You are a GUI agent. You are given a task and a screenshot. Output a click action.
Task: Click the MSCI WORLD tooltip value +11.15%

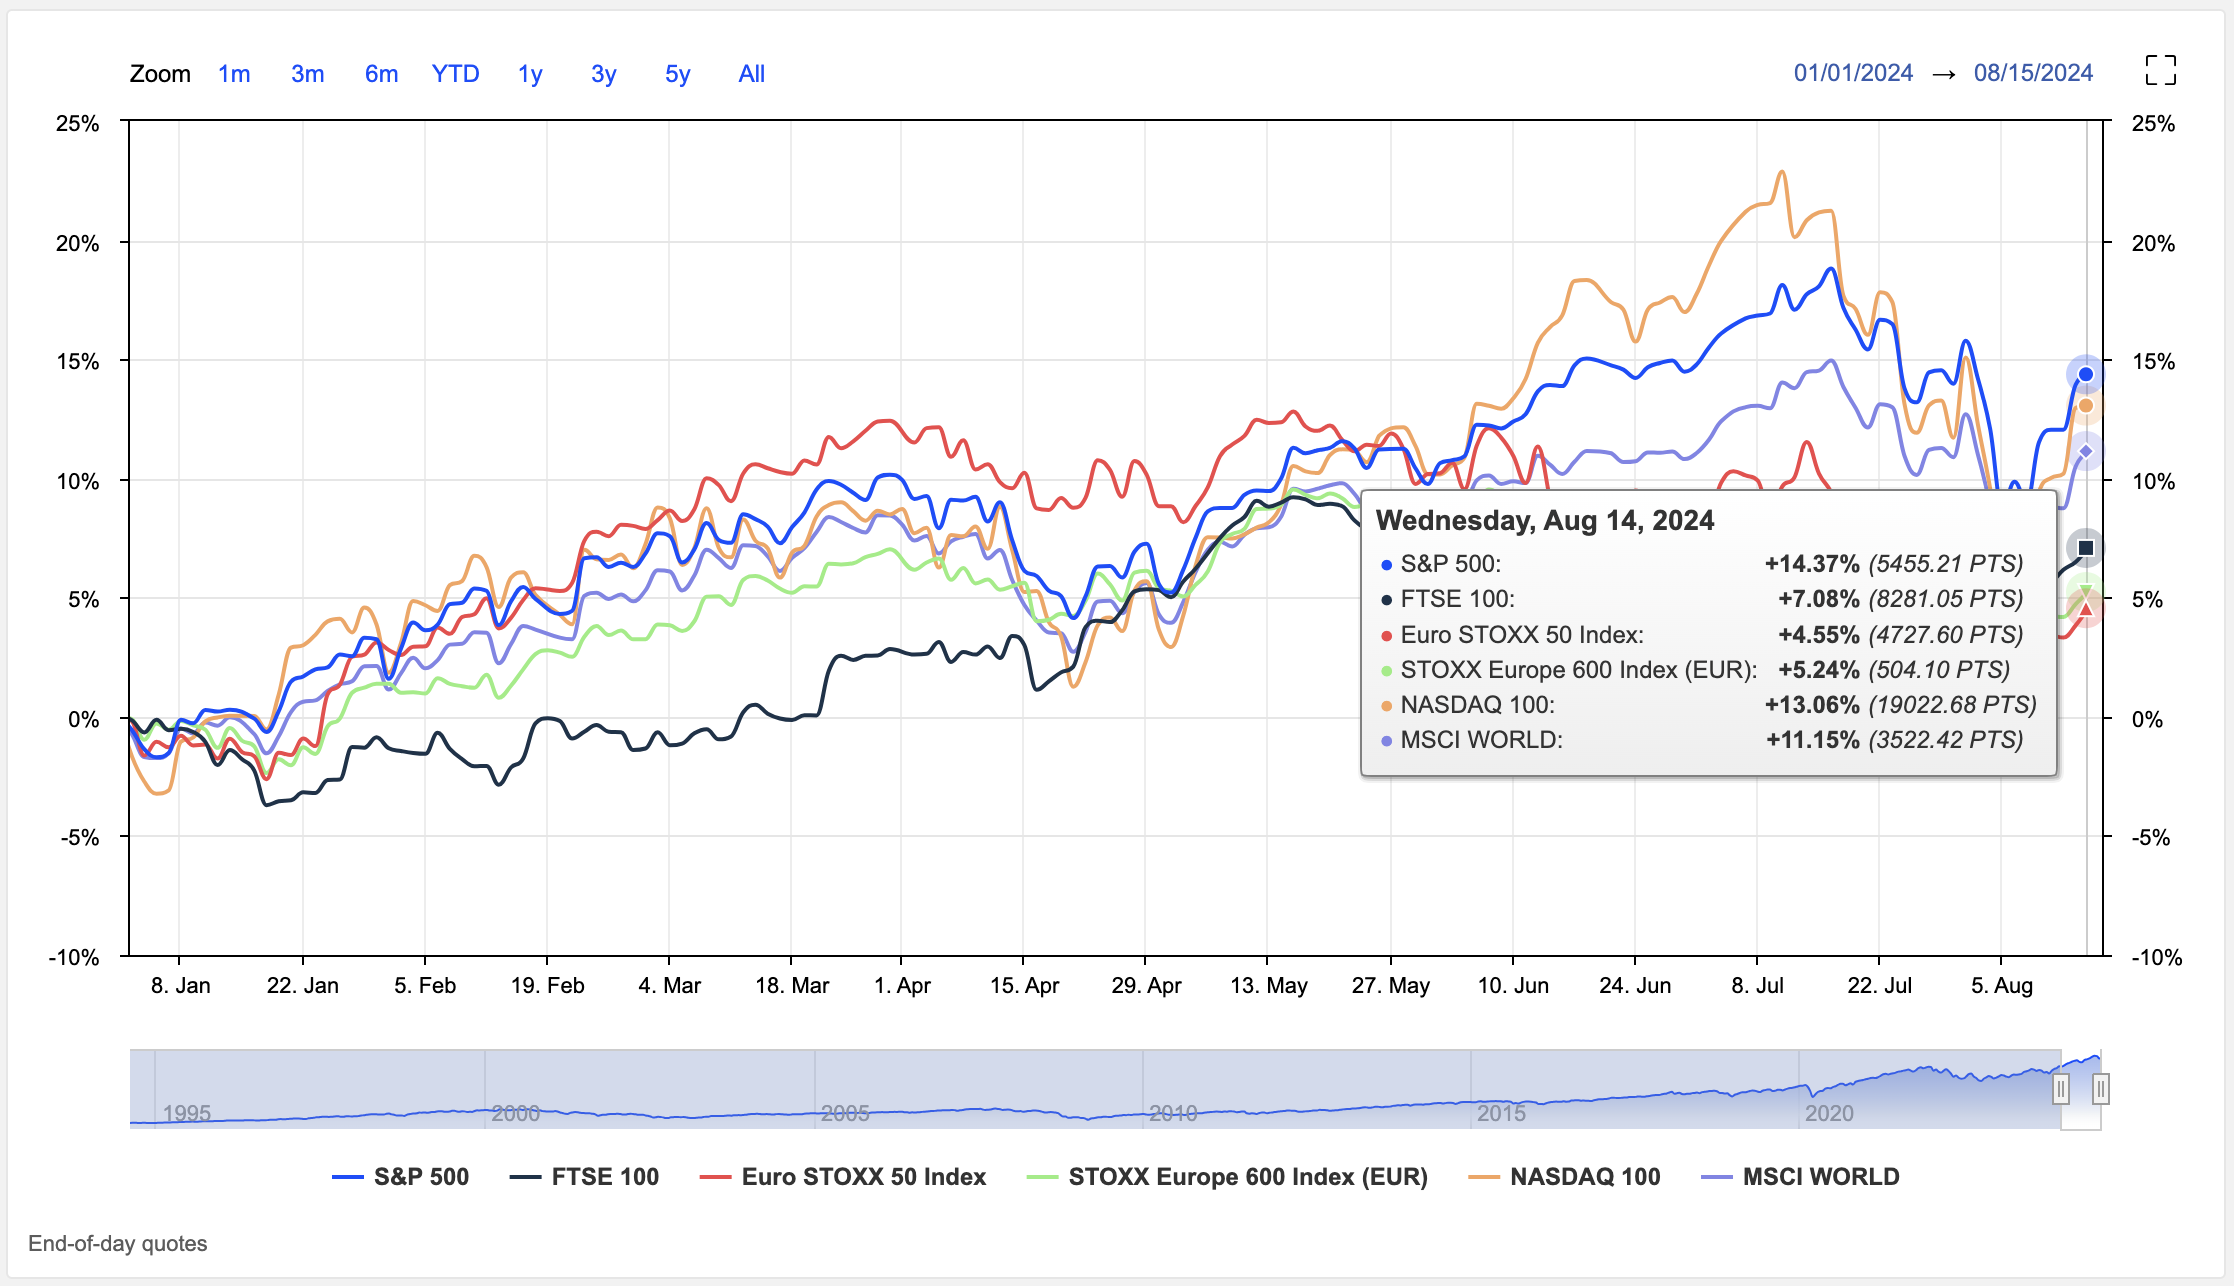point(1813,740)
